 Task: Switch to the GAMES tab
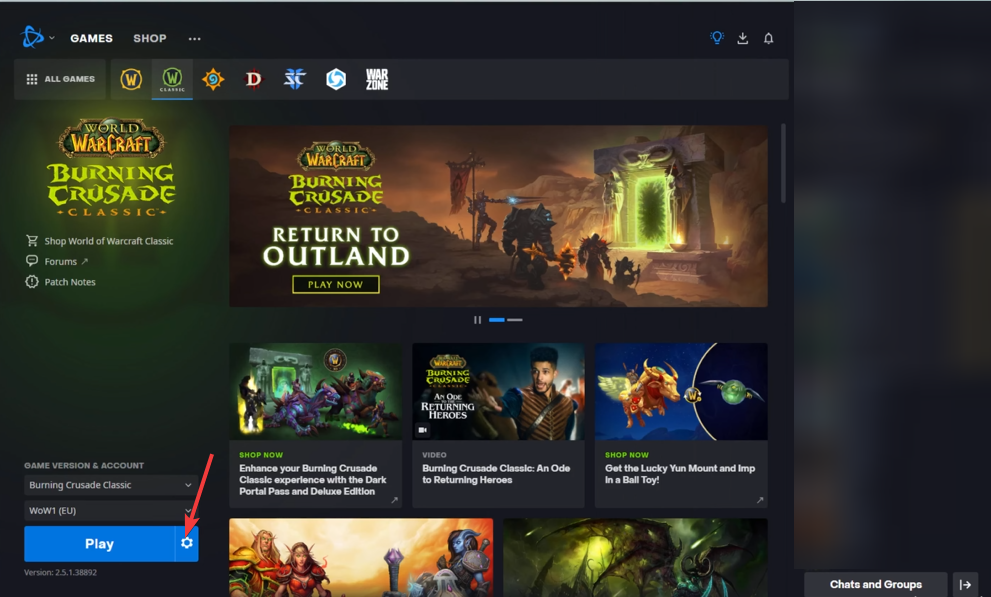tap(92, 39)
